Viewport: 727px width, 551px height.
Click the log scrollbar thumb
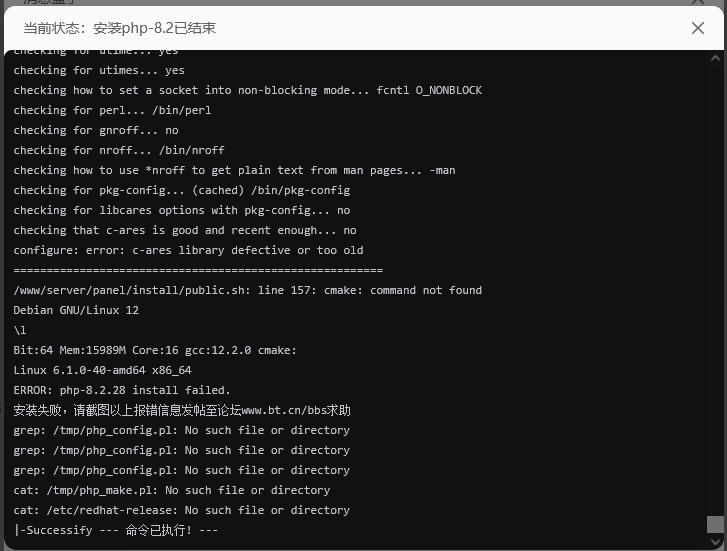coord(715,525)
